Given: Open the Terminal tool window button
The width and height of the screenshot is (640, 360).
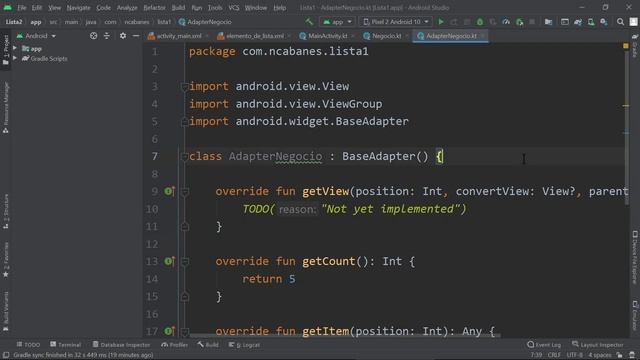Looking at the screenshot, I should click(65, 344).
